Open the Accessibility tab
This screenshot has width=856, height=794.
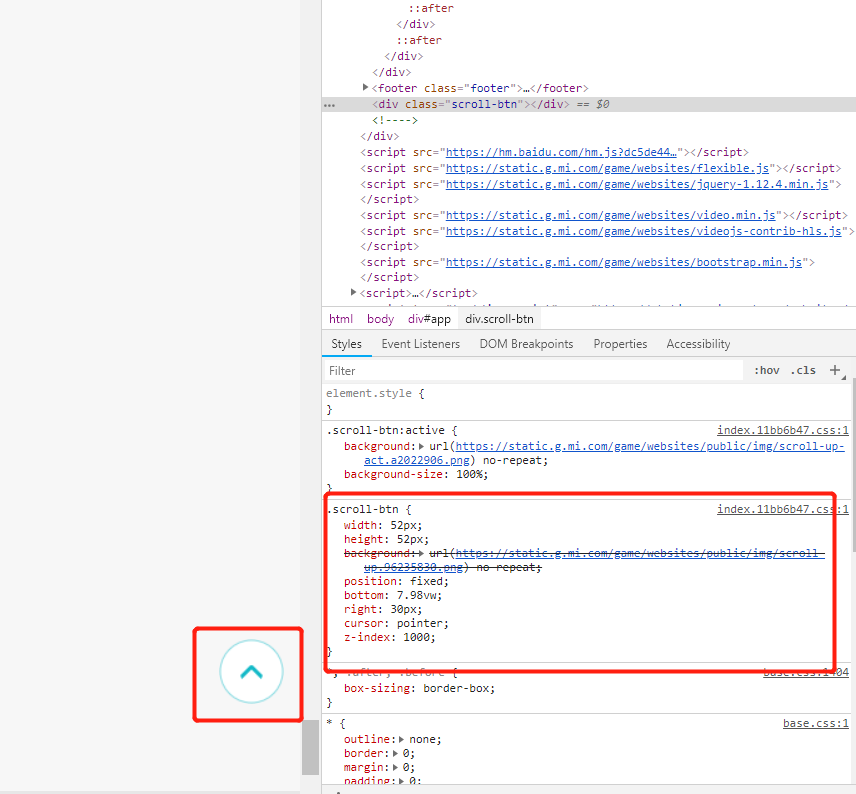[x=698, y=344]
